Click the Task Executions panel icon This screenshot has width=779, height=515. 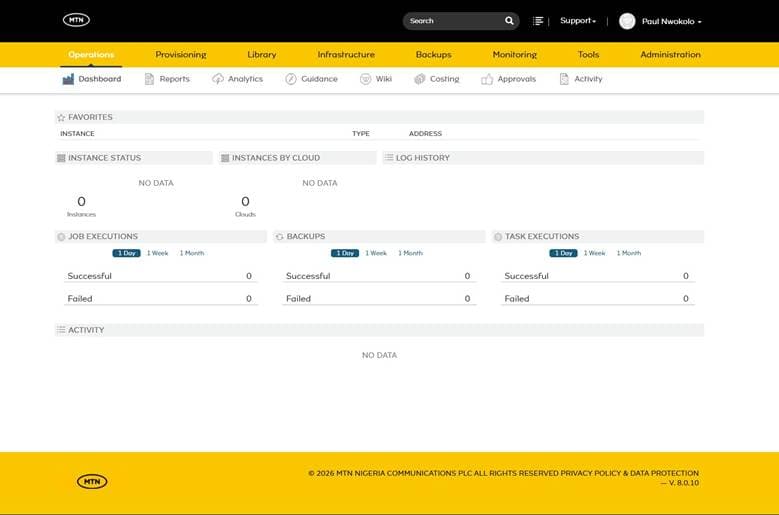click(498, 237)
